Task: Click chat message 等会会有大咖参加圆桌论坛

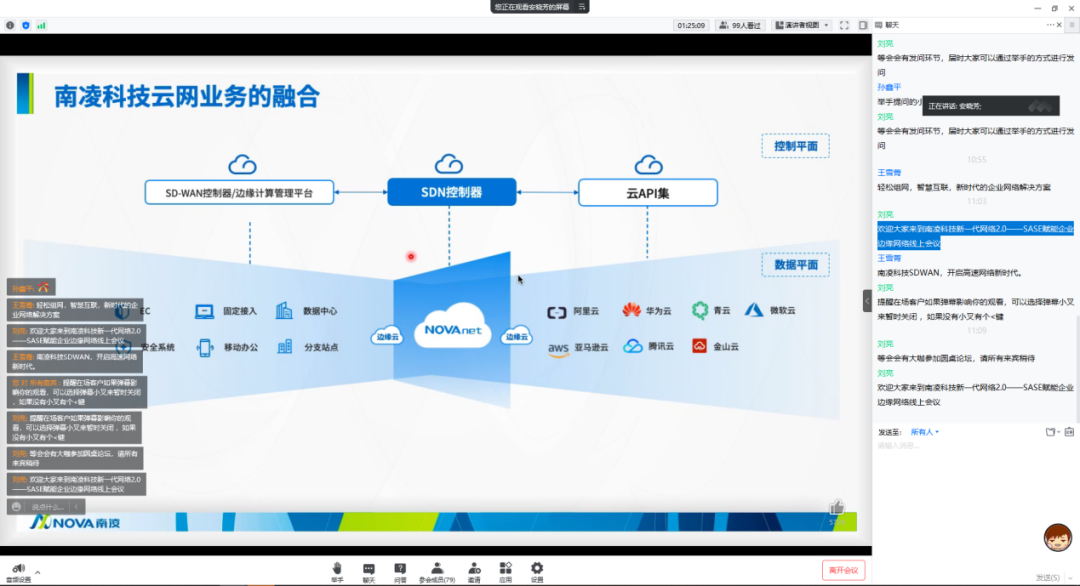Action: [x=956, y=358]
